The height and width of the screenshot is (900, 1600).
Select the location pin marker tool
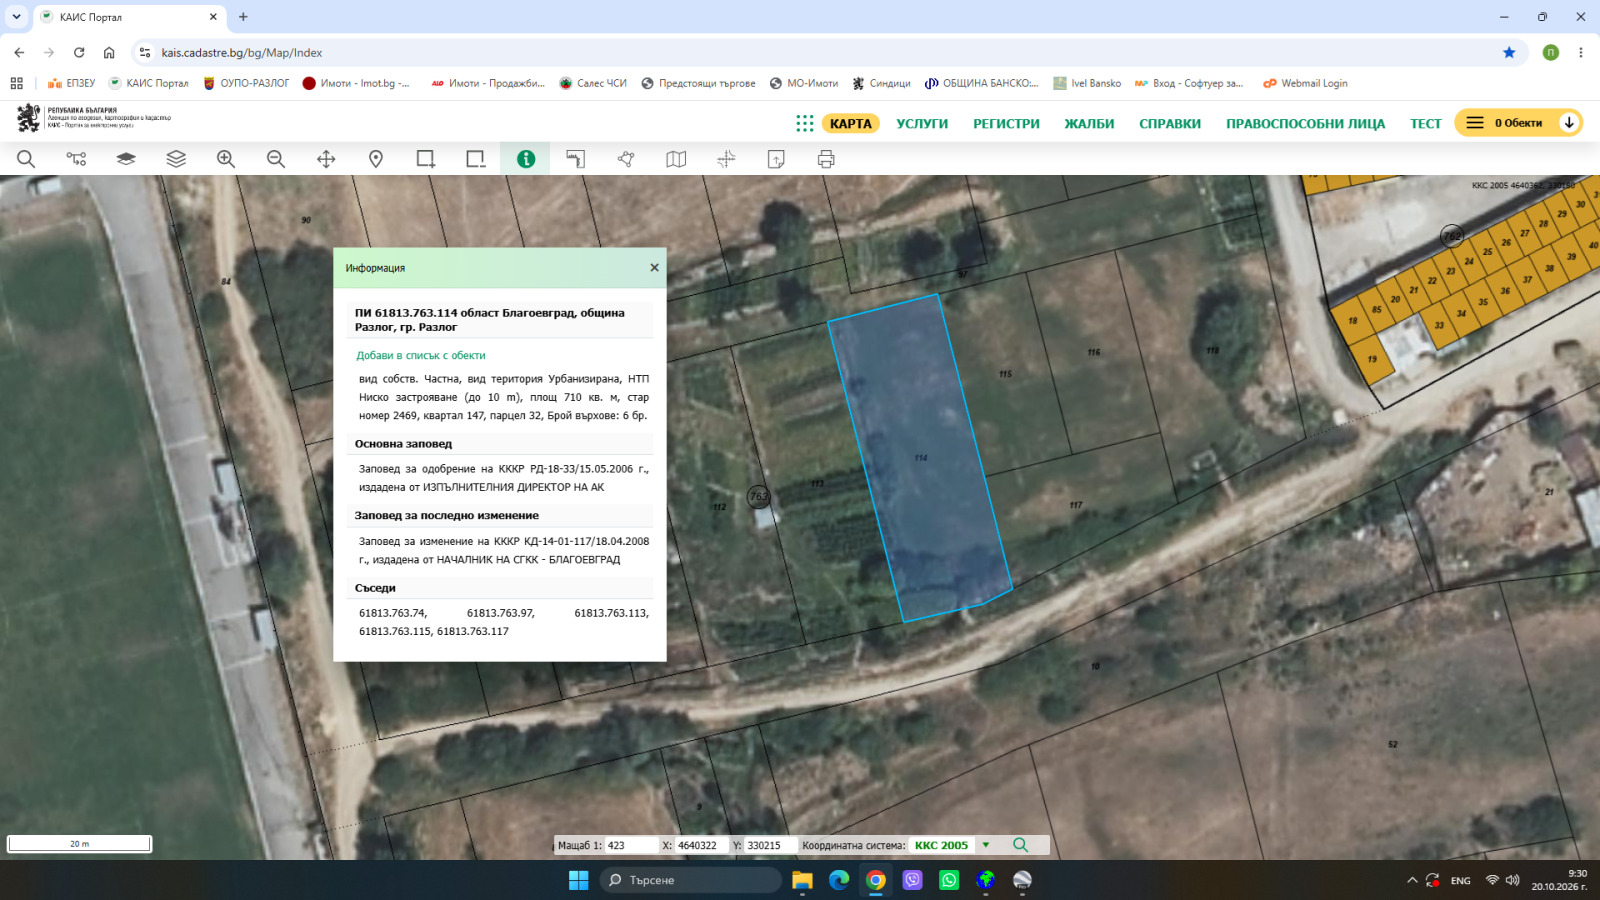tap(376, 159)
